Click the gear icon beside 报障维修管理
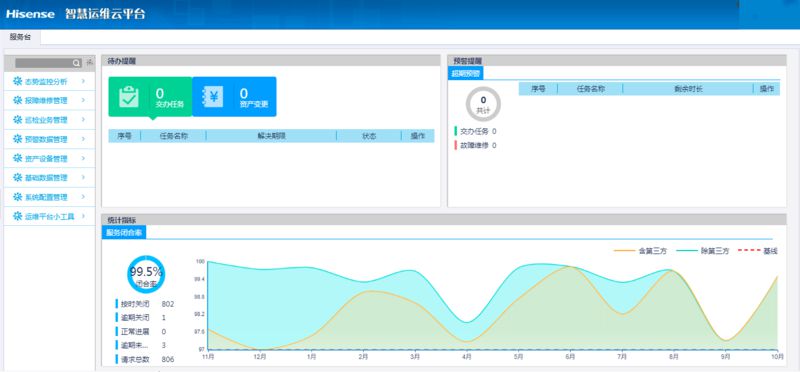Image resolution: width=800 pixels, height=372 pixels. point(18,101)
